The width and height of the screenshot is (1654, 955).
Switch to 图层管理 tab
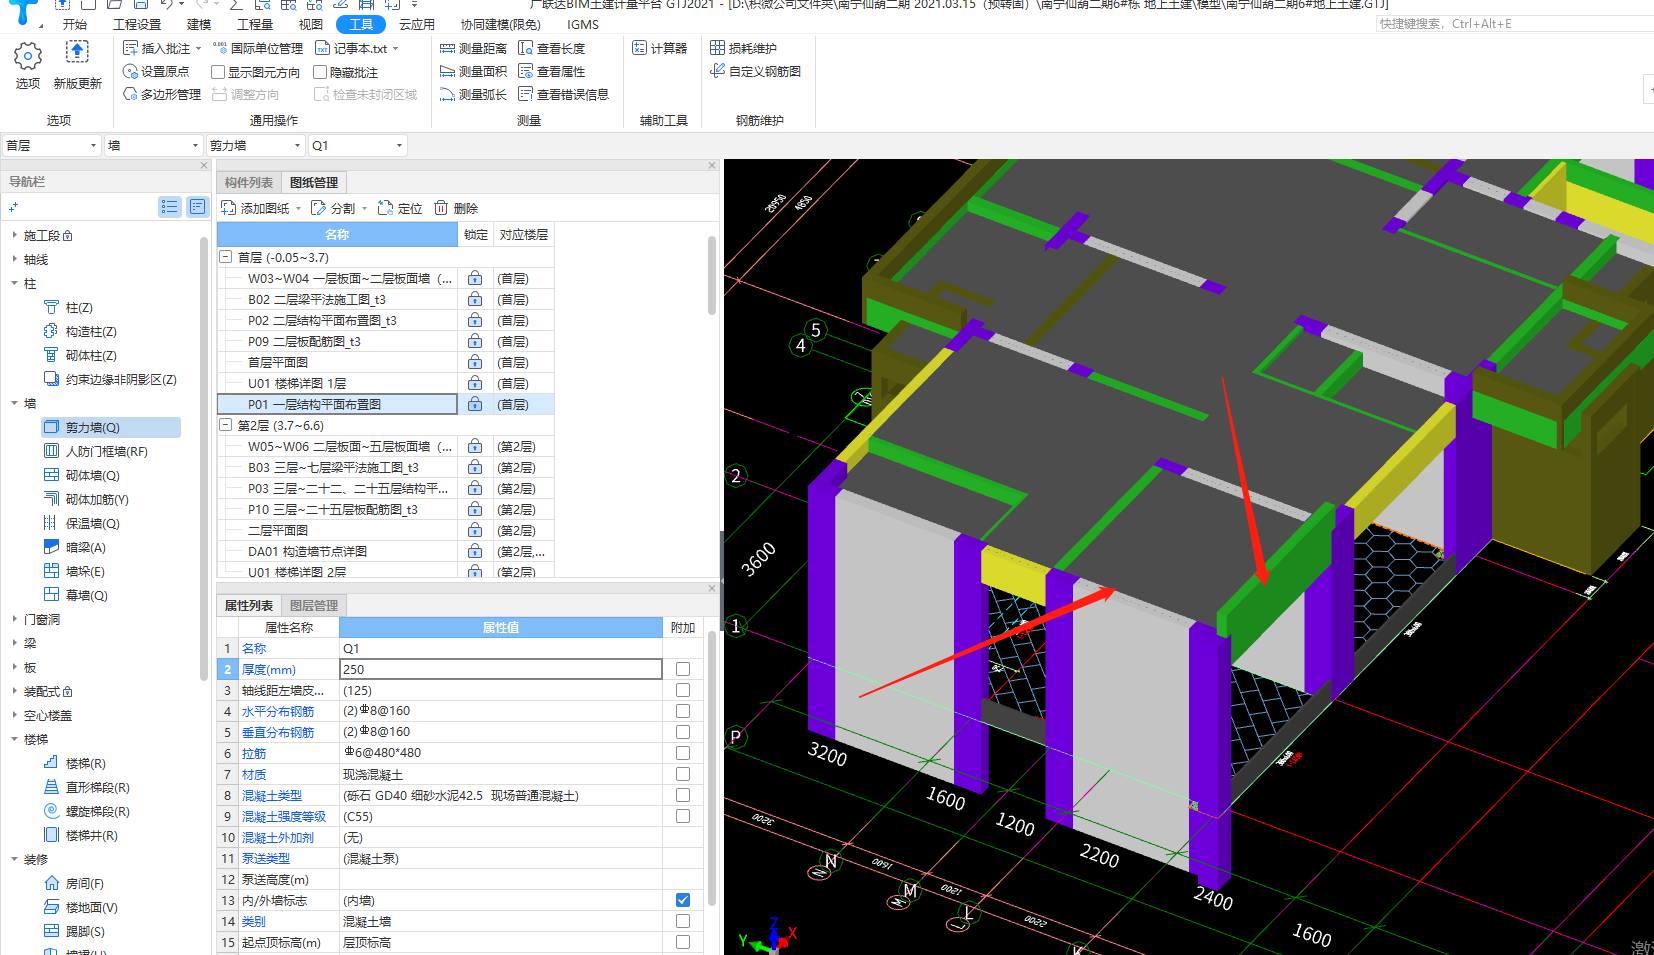point(314,605)
